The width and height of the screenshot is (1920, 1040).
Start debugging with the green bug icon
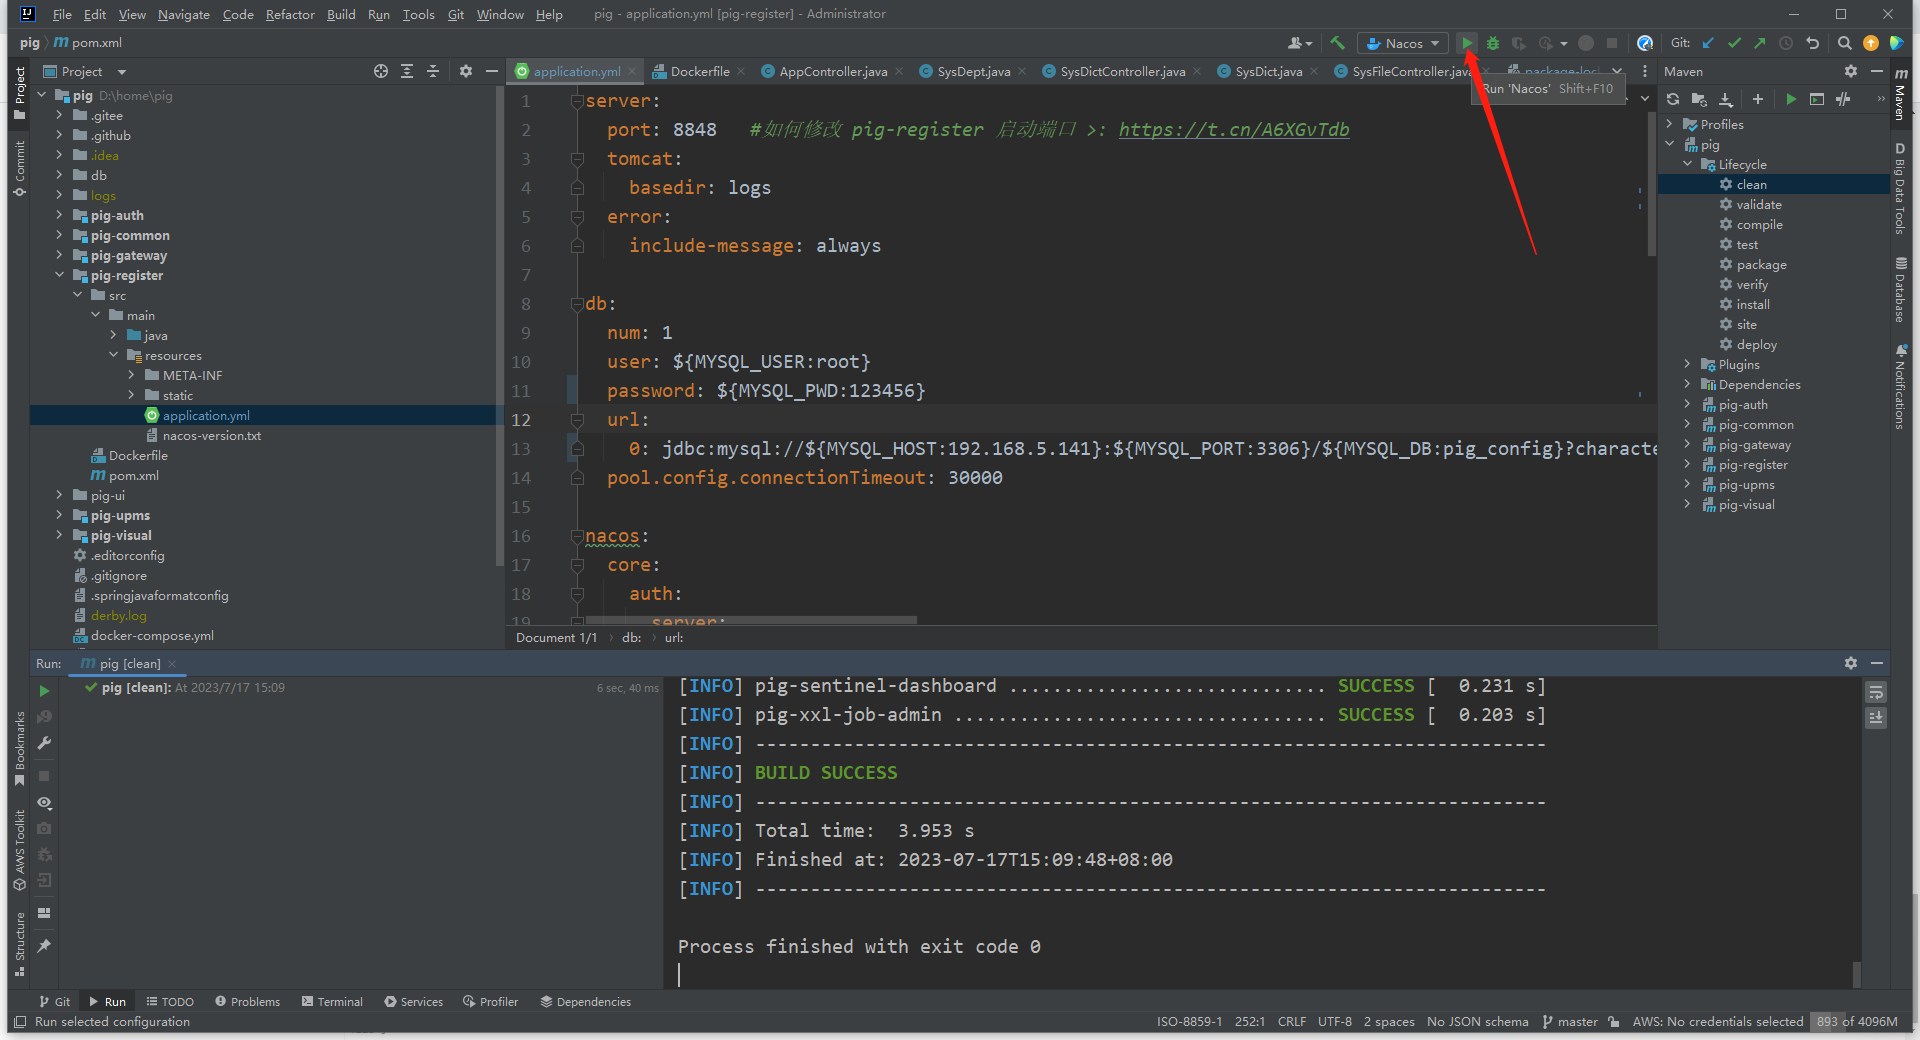click(x=1493, y=43)
